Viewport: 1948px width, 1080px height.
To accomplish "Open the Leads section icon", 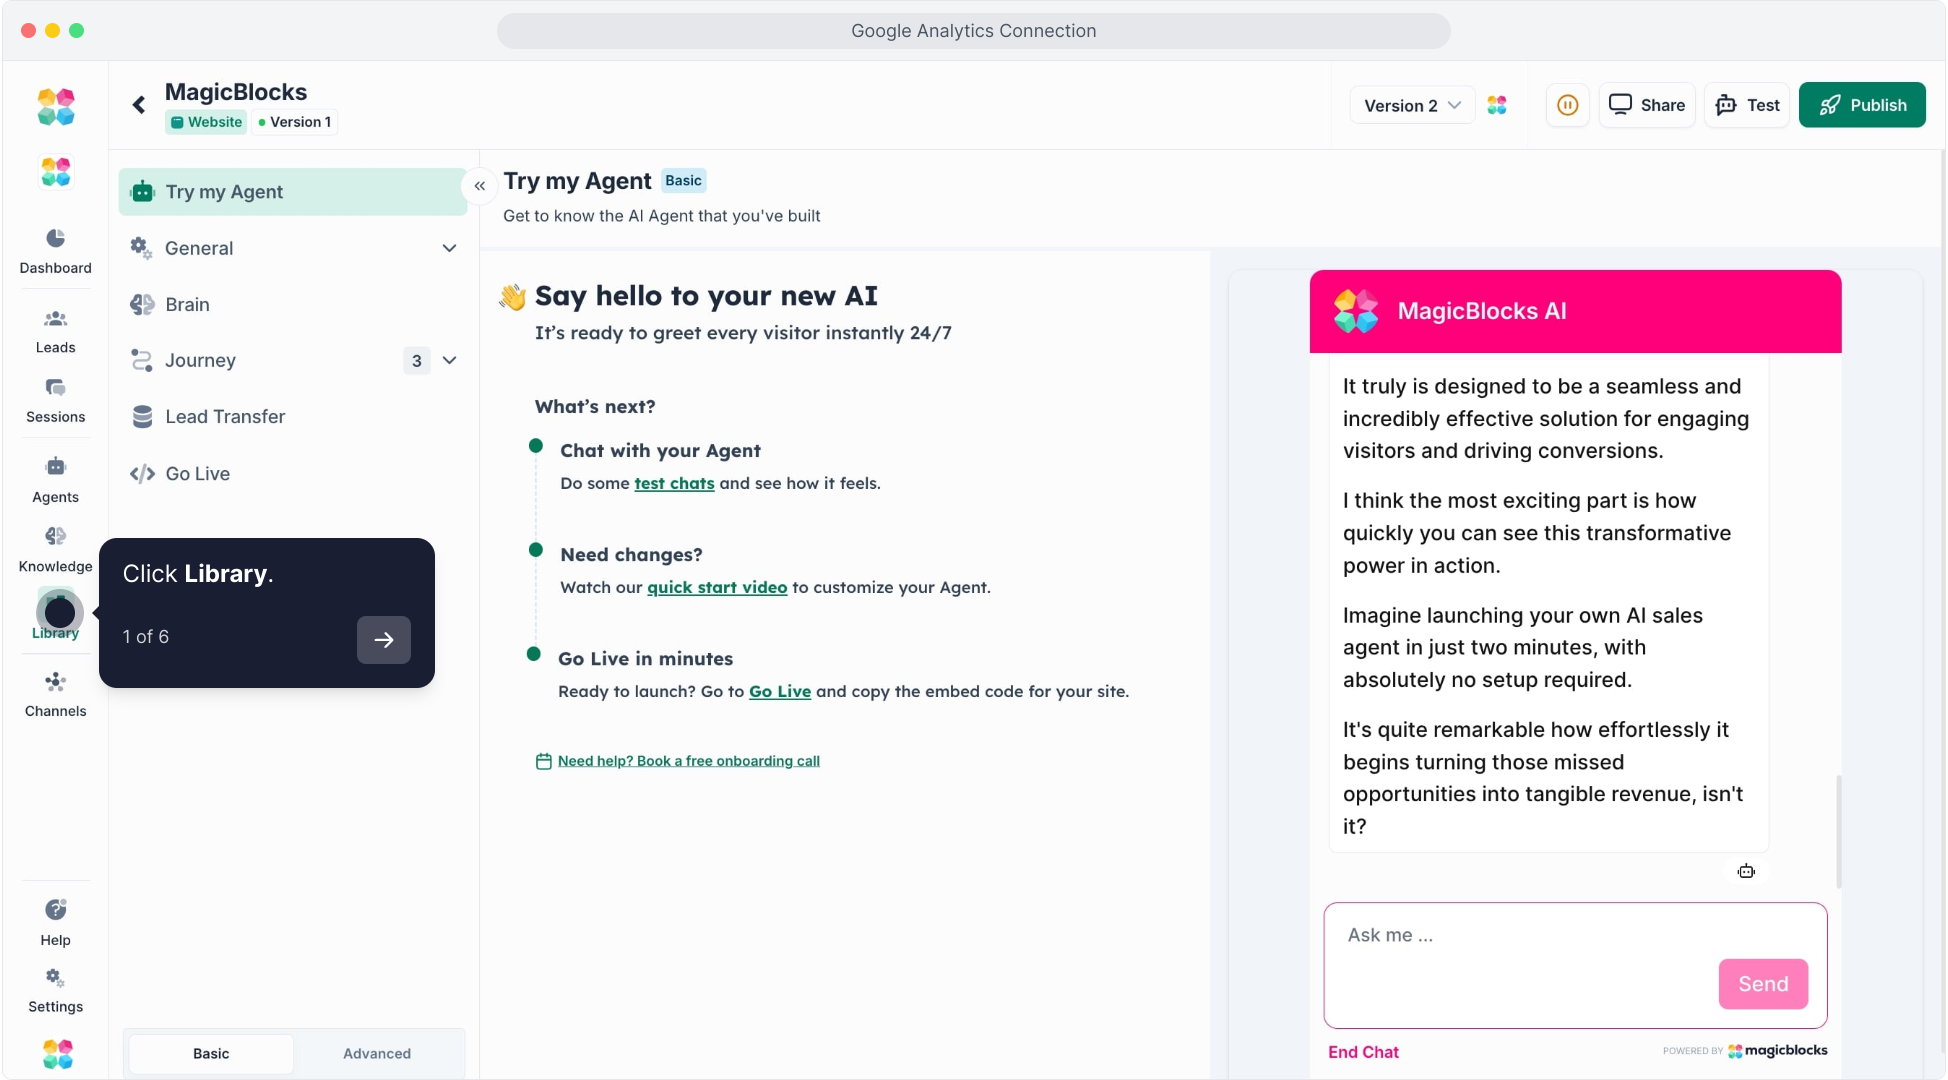I will click(55, 320).
